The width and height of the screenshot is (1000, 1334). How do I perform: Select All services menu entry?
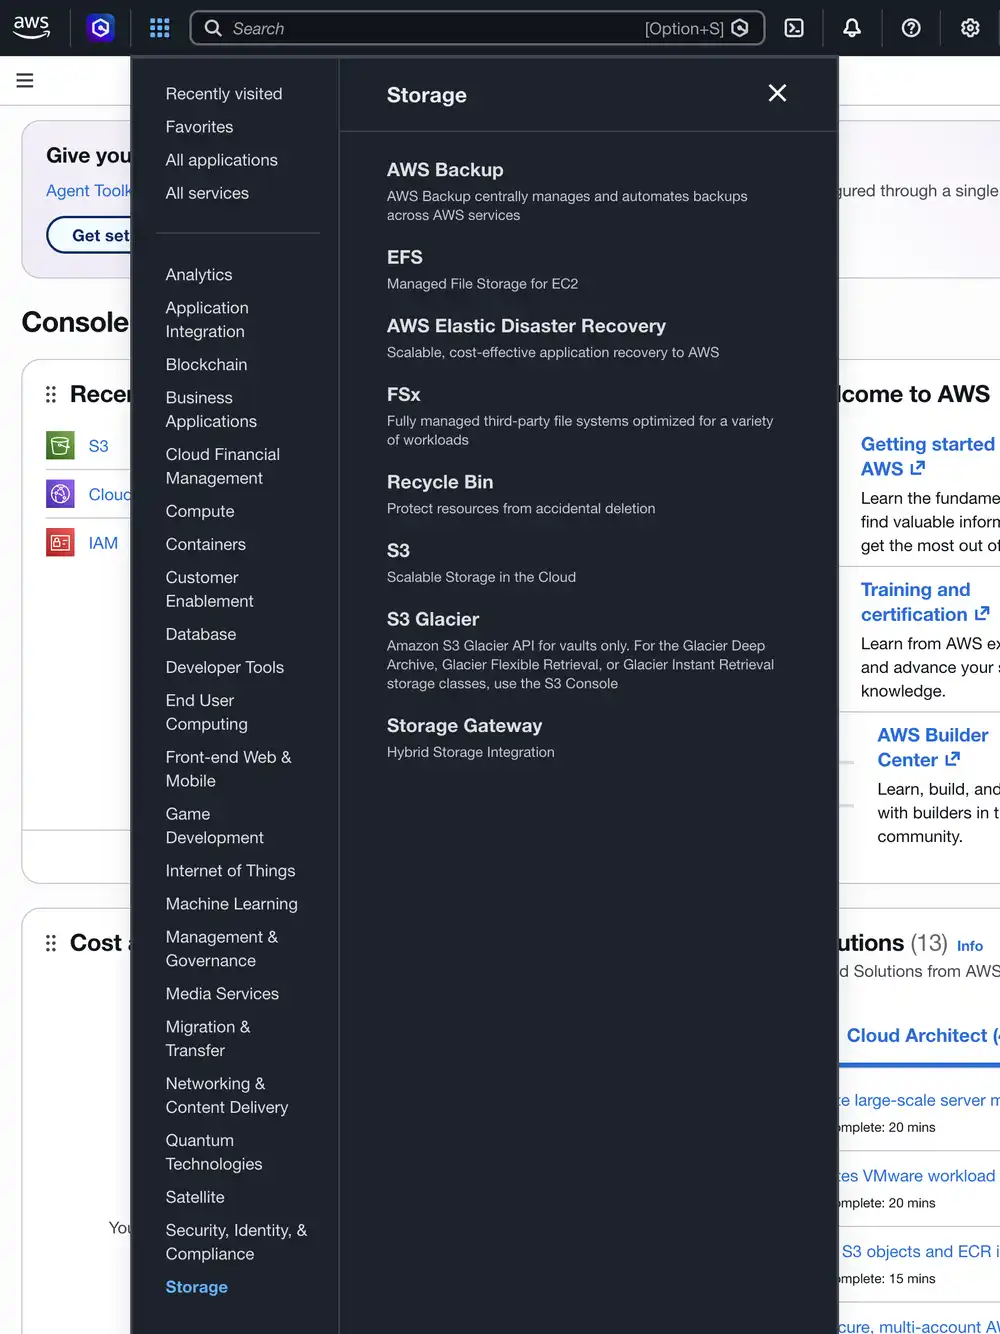click(207, 193)
